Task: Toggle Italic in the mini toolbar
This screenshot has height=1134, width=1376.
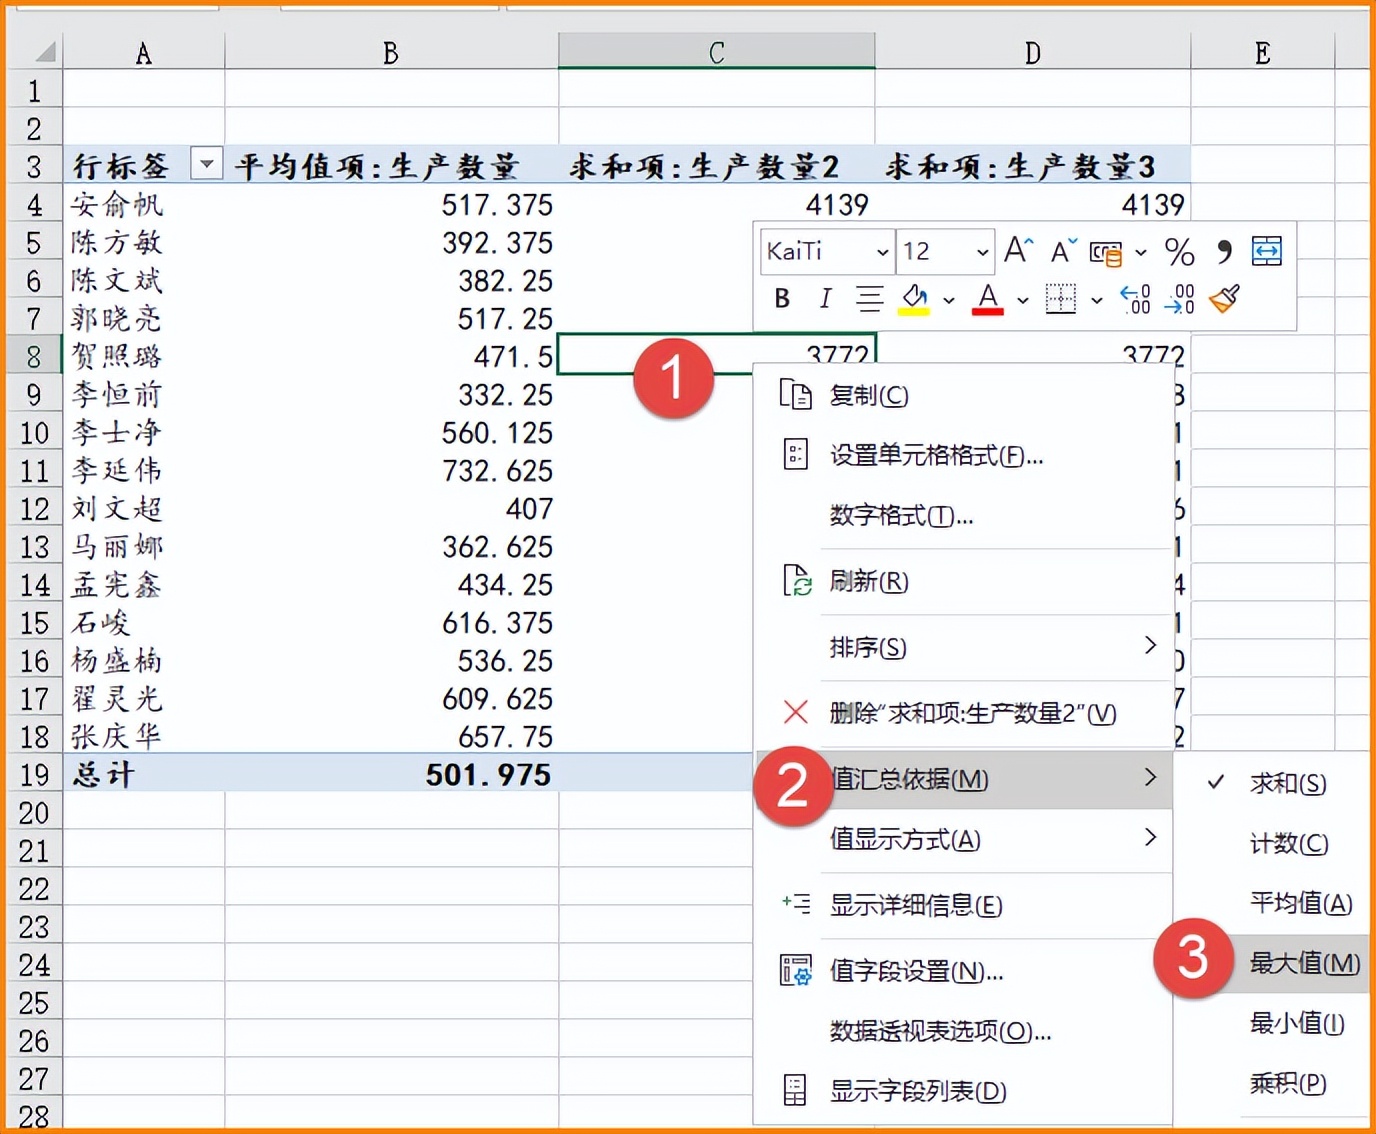Action: pyautogui.click(x=824, y=298)
